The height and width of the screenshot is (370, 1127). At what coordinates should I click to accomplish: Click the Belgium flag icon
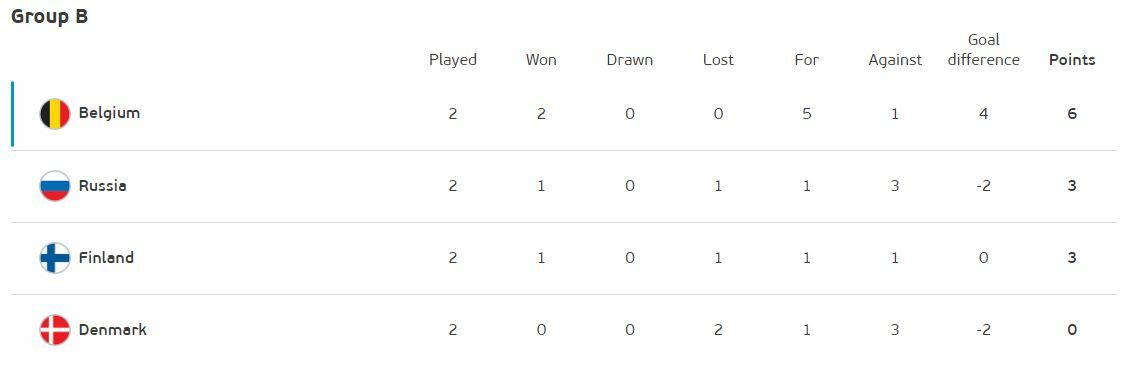[x=55, y=114]
